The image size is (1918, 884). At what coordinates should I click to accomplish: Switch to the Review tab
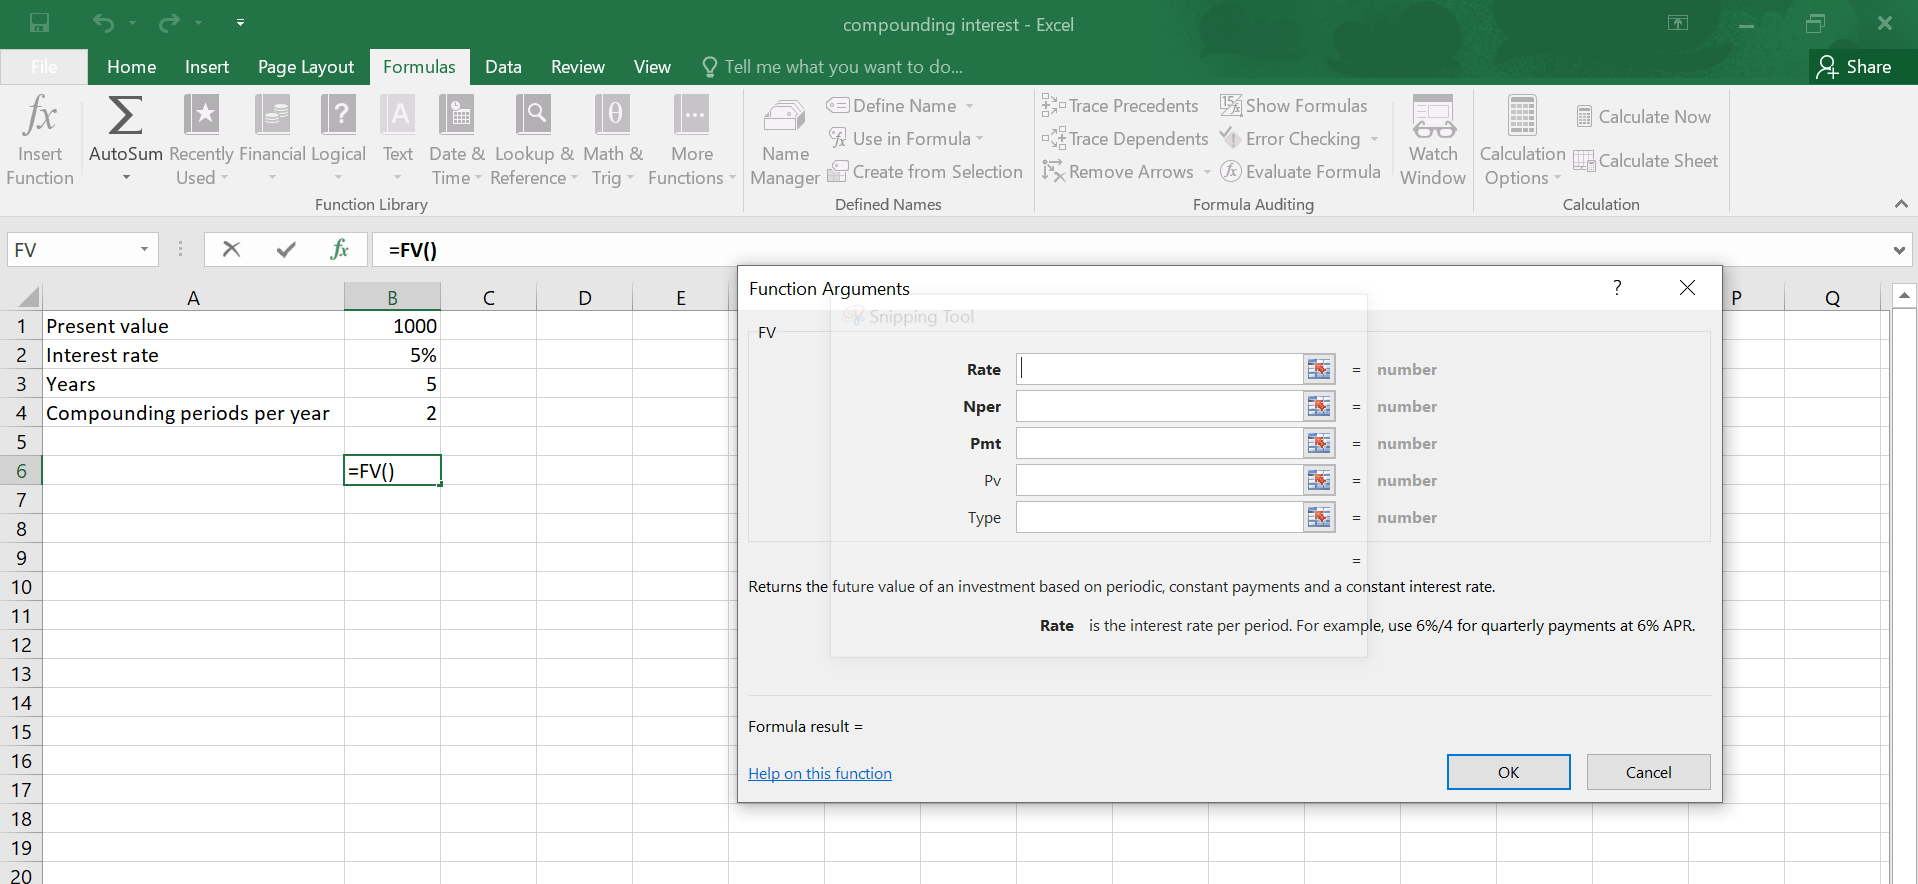click(x=578, y=67)
